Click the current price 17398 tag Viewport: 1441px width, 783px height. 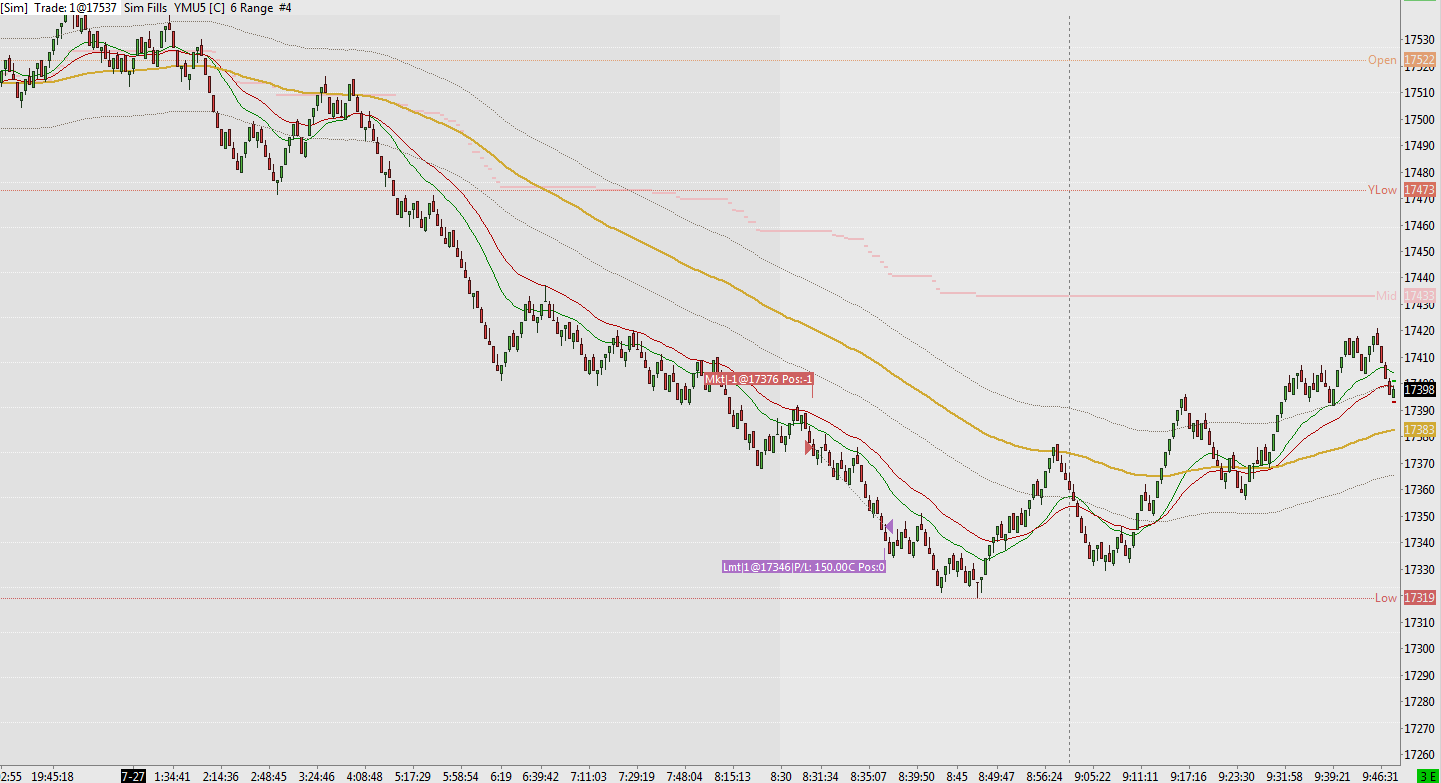pyautogui.click(x=1419, y=390)
